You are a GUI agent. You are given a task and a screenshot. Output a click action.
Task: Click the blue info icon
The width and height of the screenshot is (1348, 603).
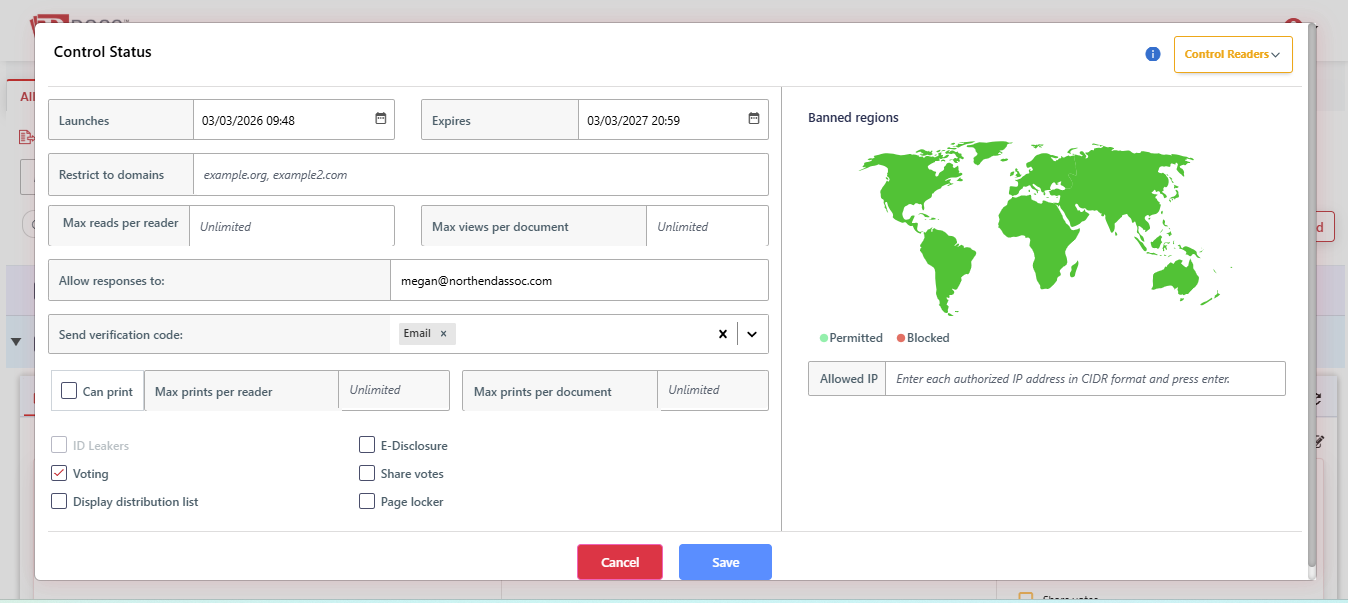tap(1152, 54)
